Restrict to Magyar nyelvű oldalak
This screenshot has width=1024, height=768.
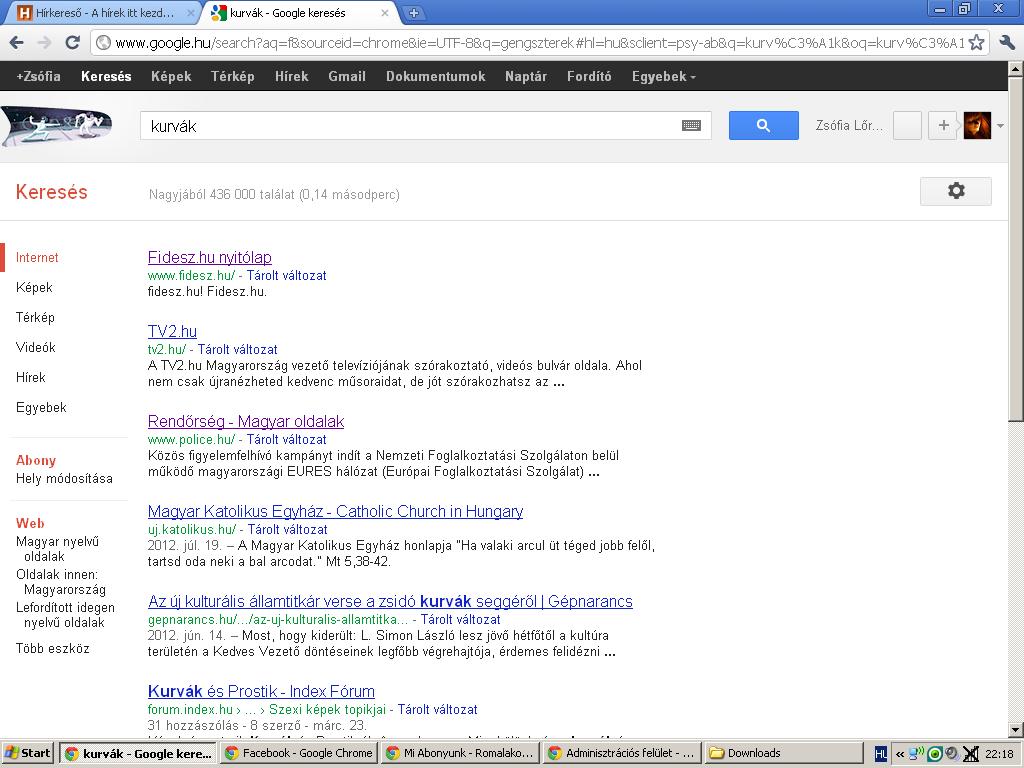57,549
